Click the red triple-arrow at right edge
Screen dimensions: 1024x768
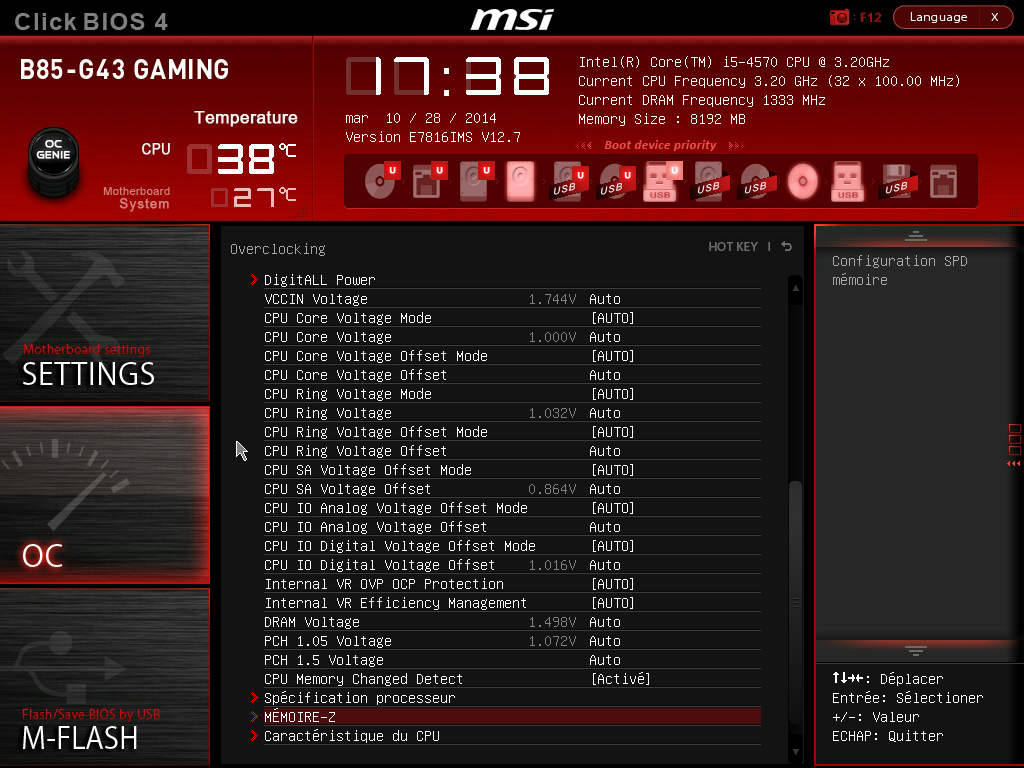click(x=1013, y=464)
